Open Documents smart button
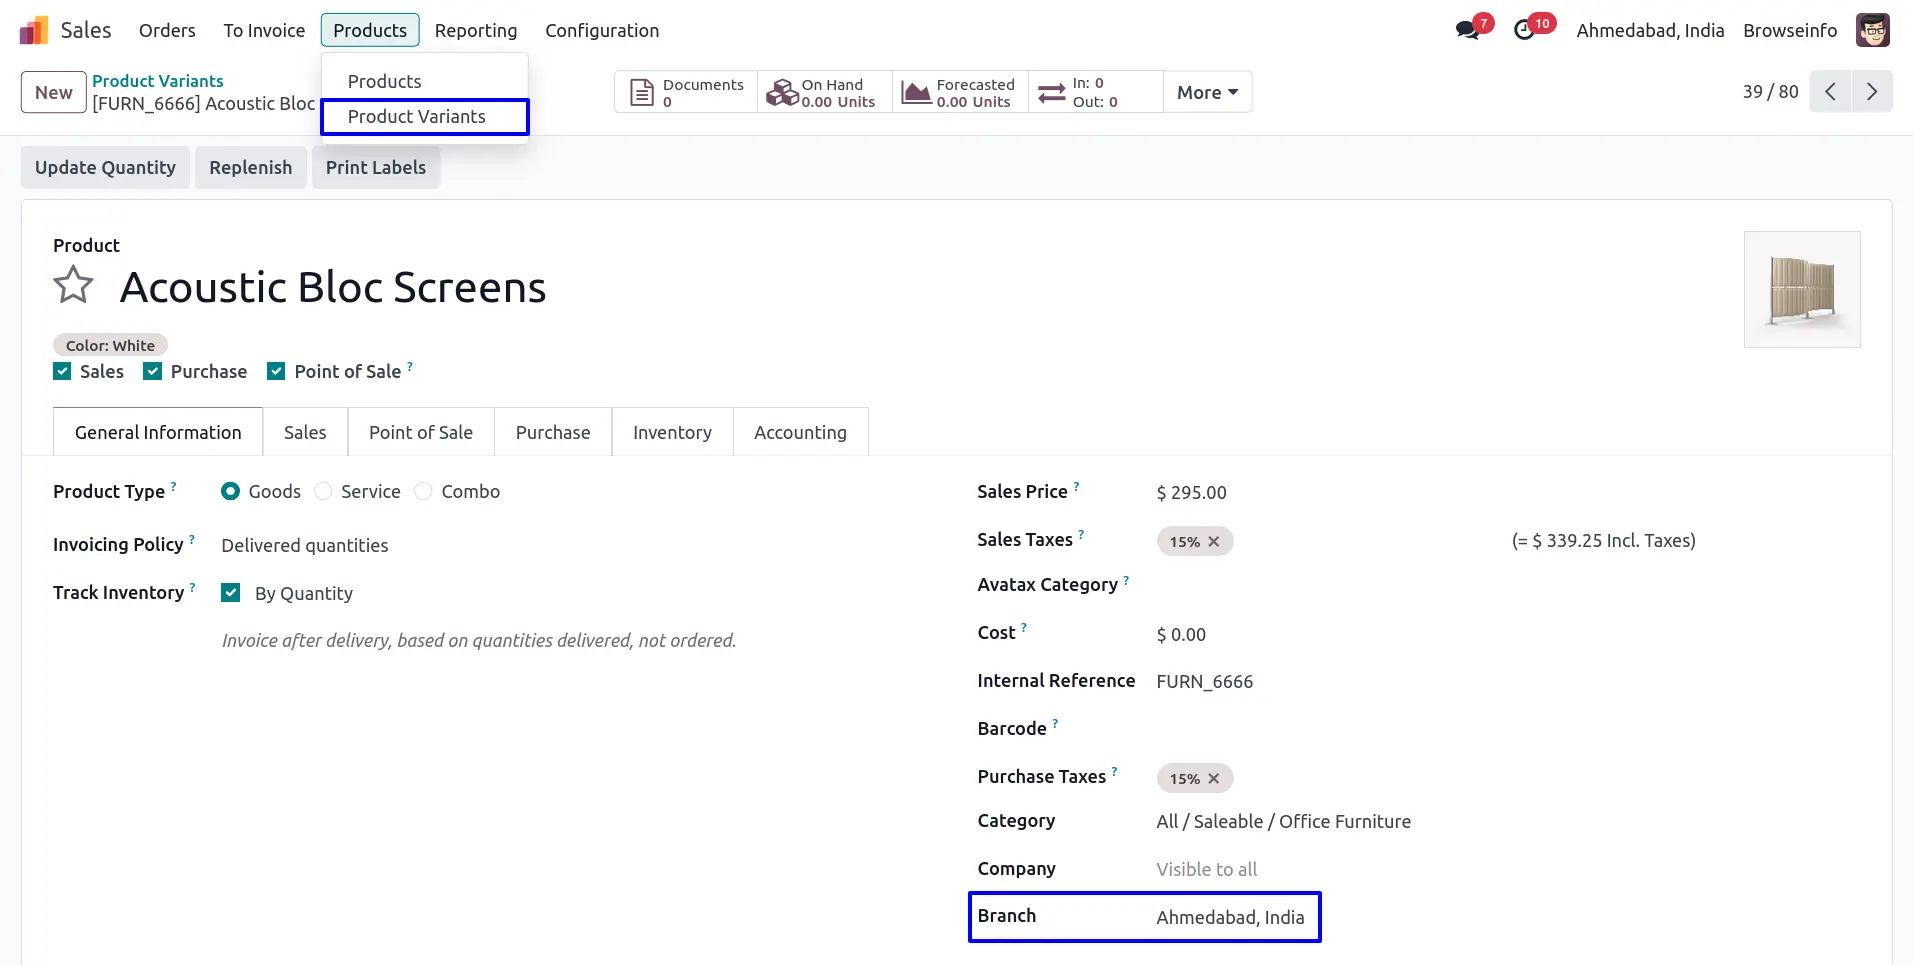The width and height of the screenshot is (1913, 965). [x=687, y=92]
